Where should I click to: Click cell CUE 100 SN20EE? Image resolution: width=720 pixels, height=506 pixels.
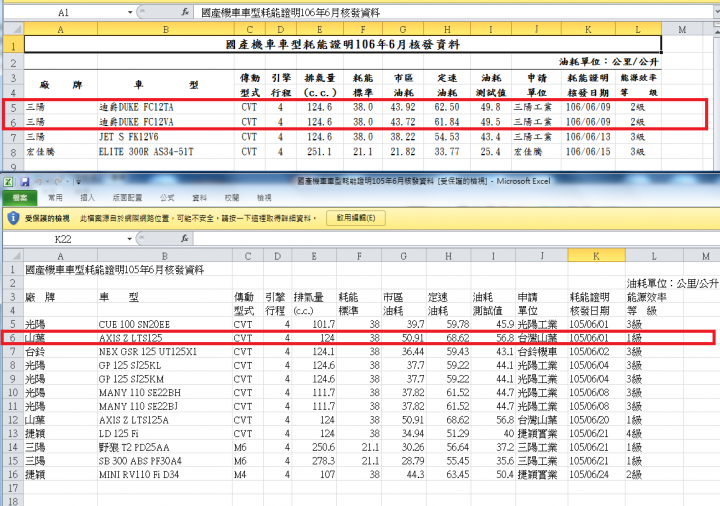(165, 324)
